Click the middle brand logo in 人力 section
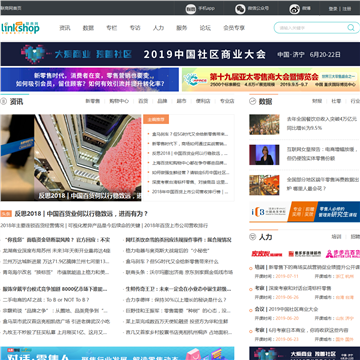The image size is (360, 360). (305, 254)
